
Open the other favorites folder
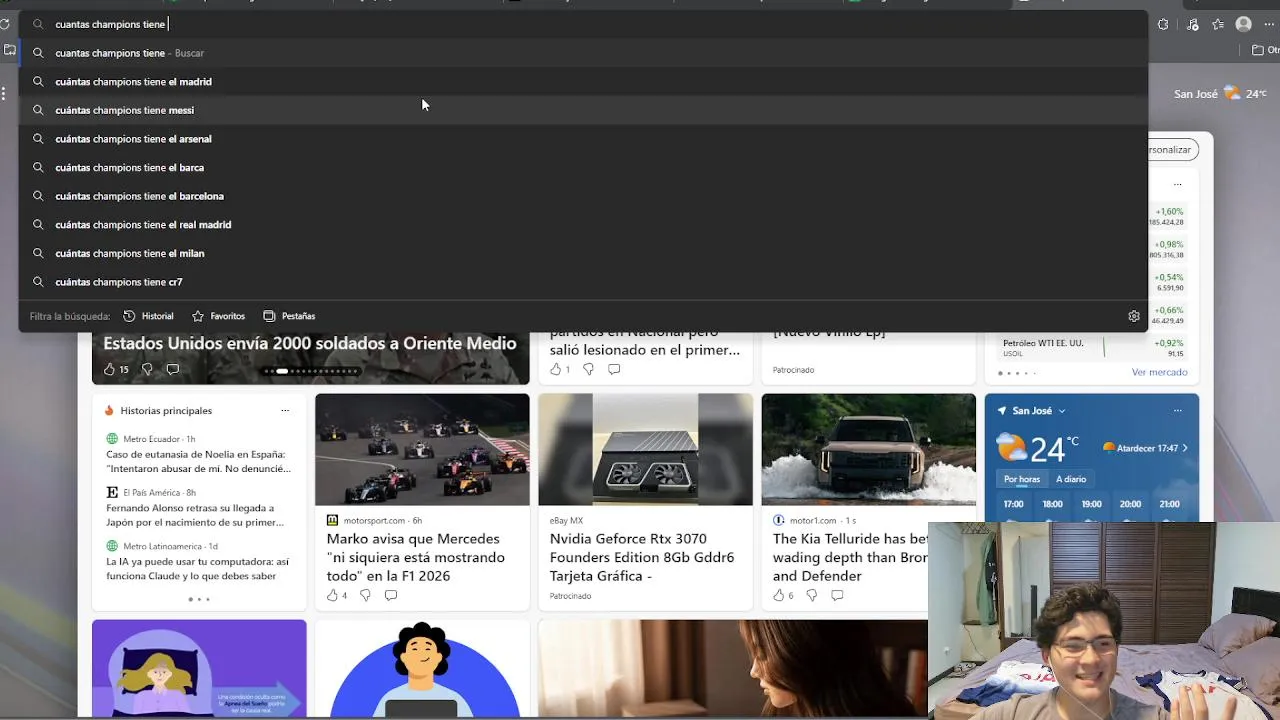click(1265, 50)
